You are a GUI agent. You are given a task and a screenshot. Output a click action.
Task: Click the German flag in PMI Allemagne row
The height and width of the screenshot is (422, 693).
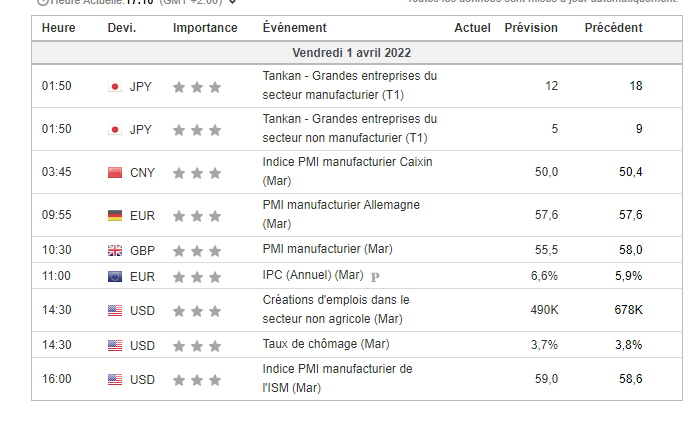click(115, 215)
